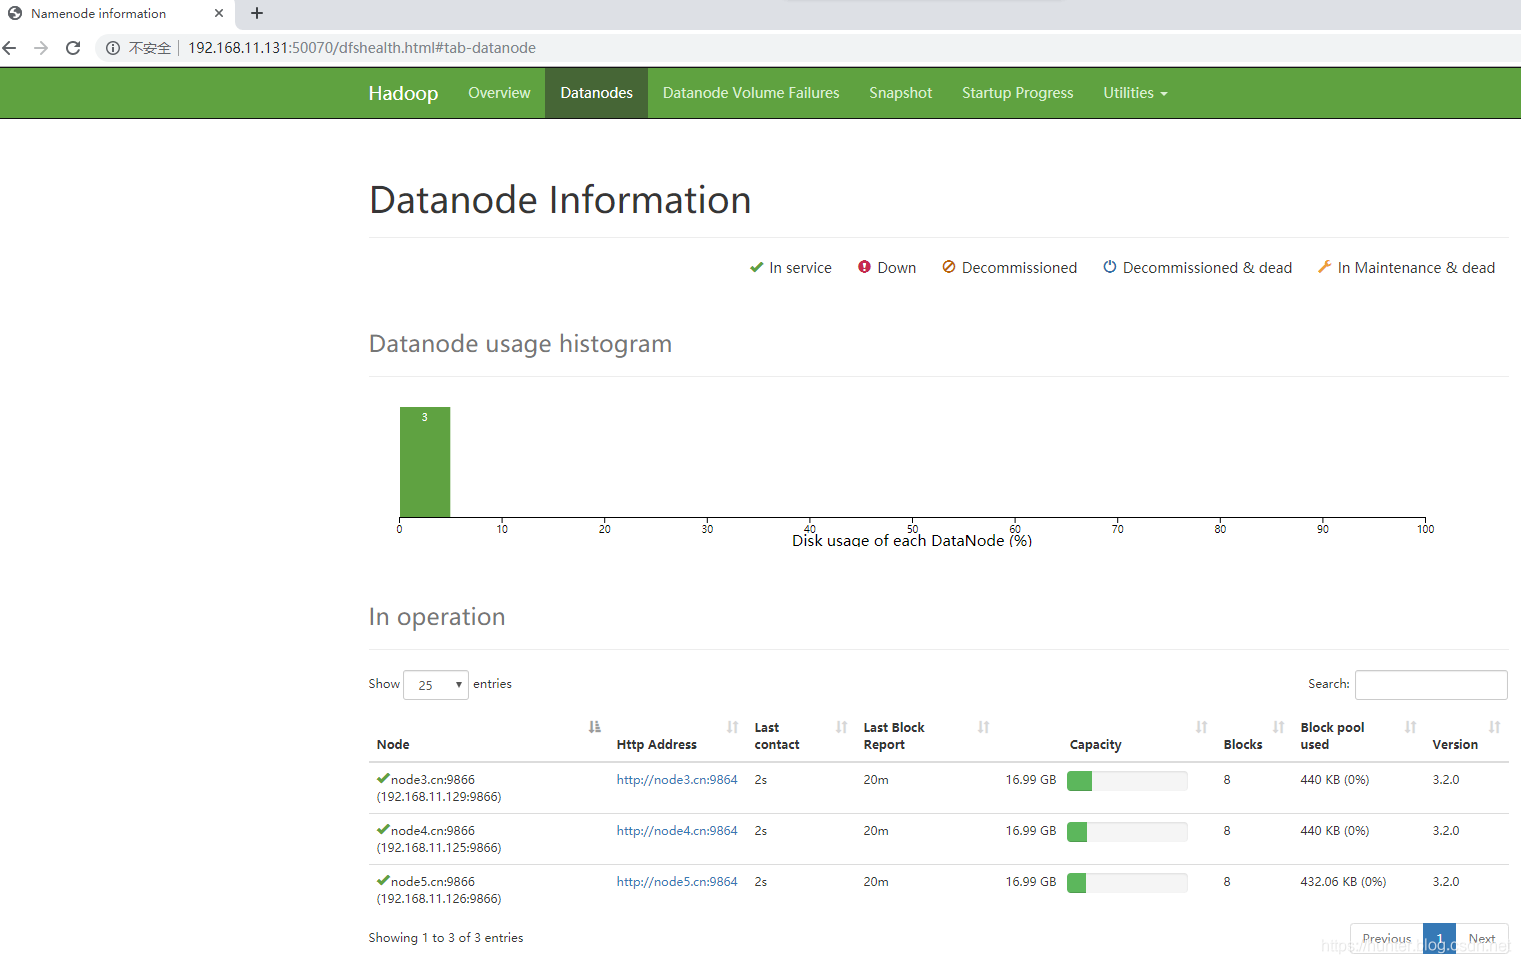This screenshot has height=964, width=1521.
Task: Close the Namenode information tab
Action: click(219, 13)
